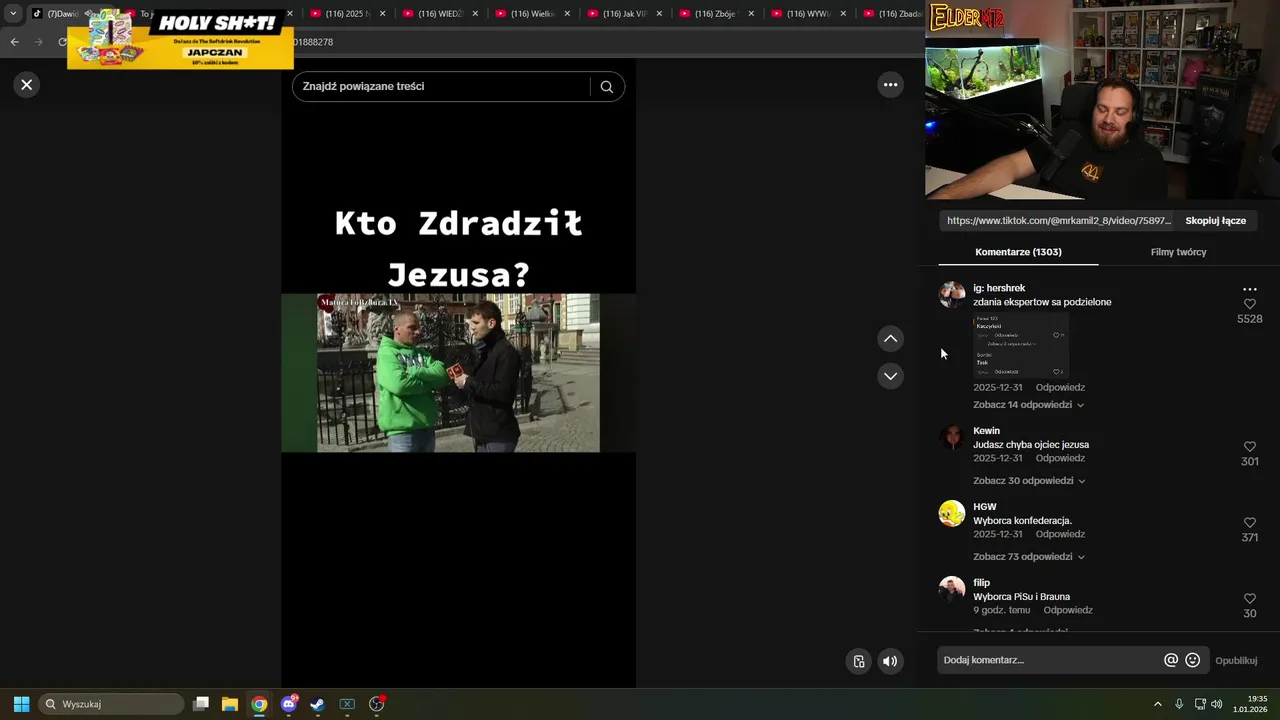Screen dimensions: 1280x720
Task: Show hidden system tray icons chevron
Action: click(1158, 704)
